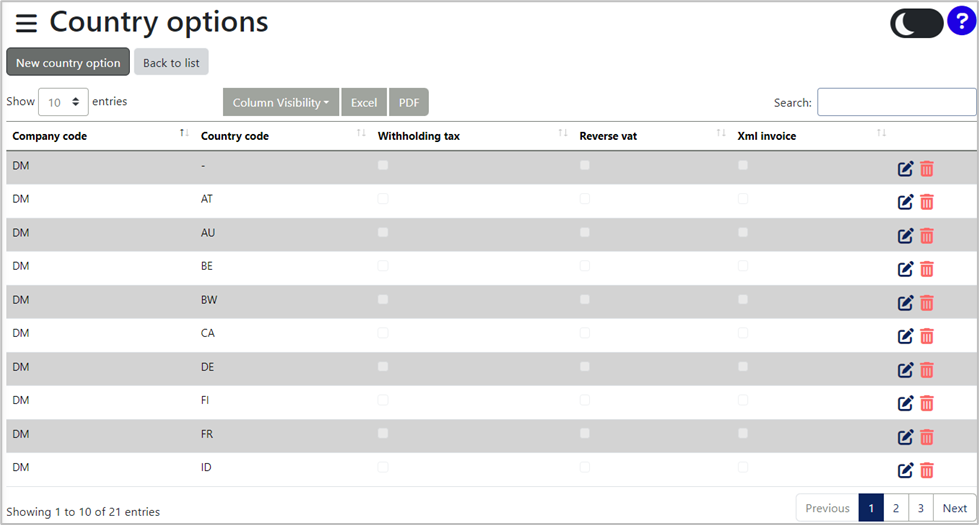979x525 pixels.
Task: Check Reverse vat box for BW row
Action: (x=584, y=300)
